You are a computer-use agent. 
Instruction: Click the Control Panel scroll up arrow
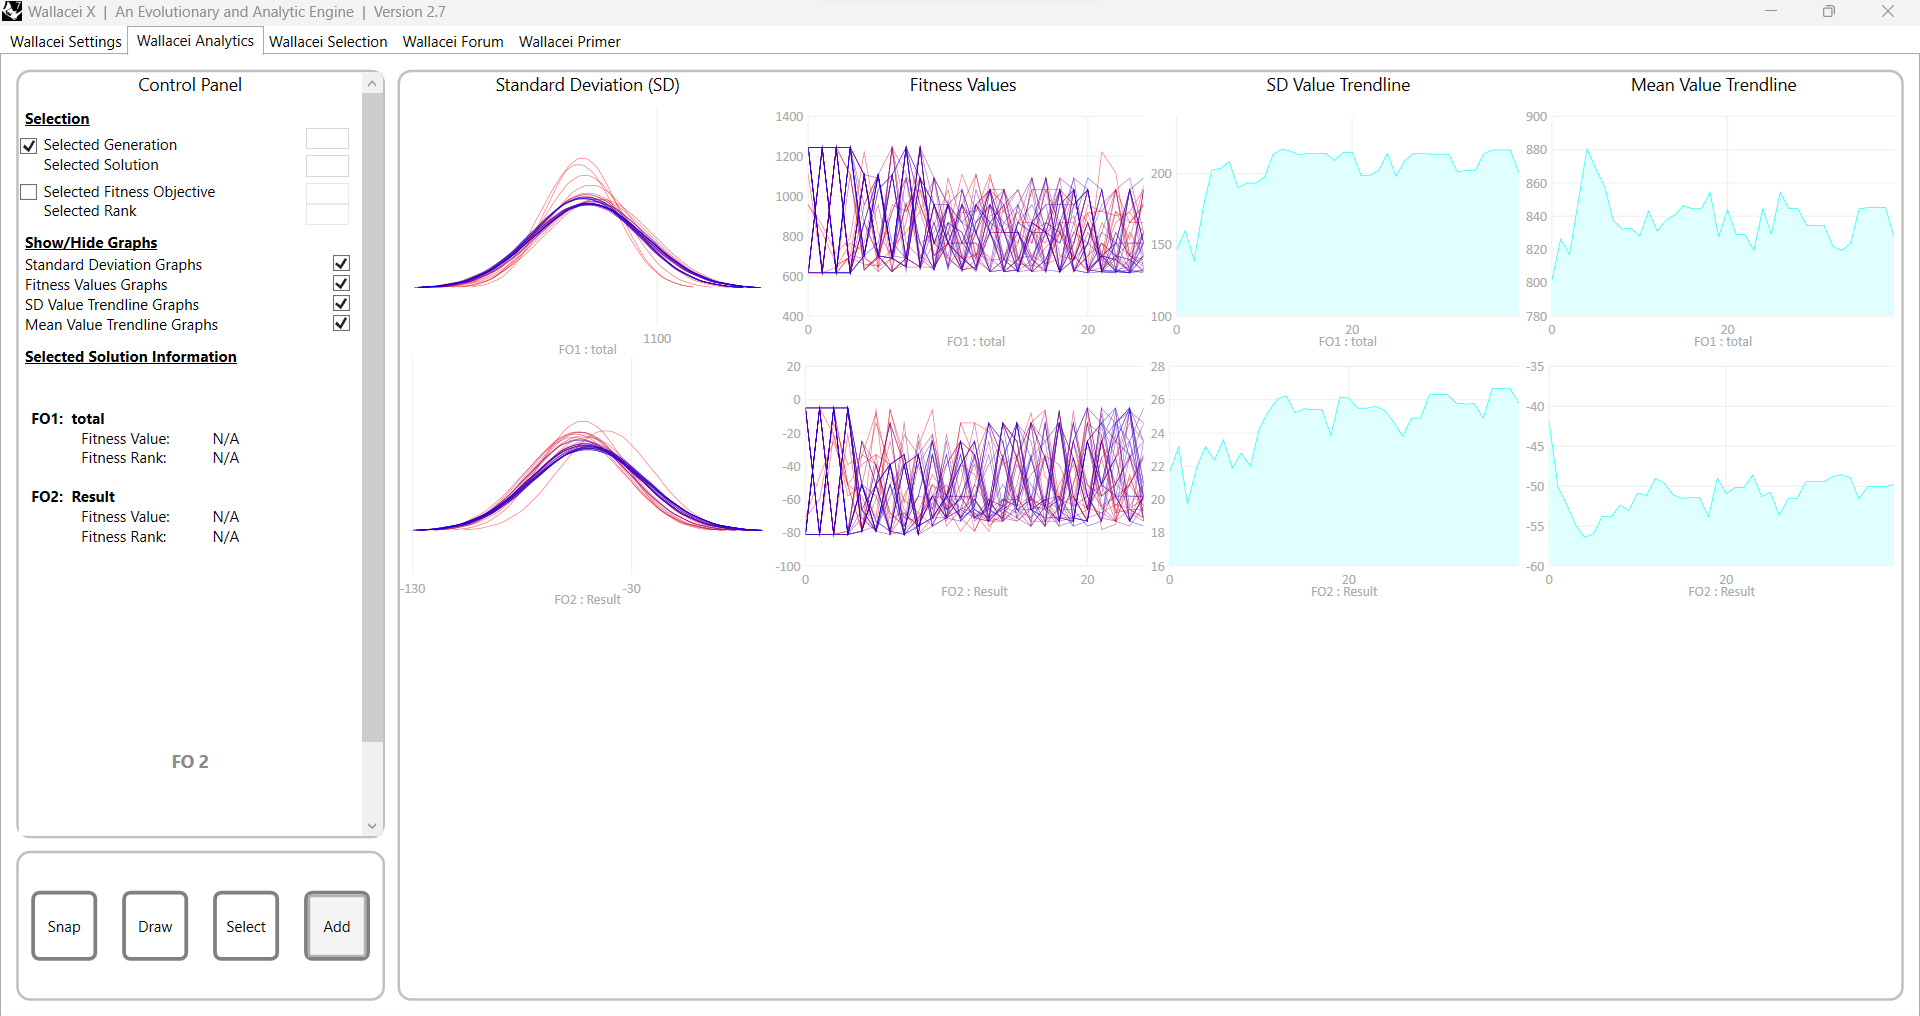(x=372, y=84)
